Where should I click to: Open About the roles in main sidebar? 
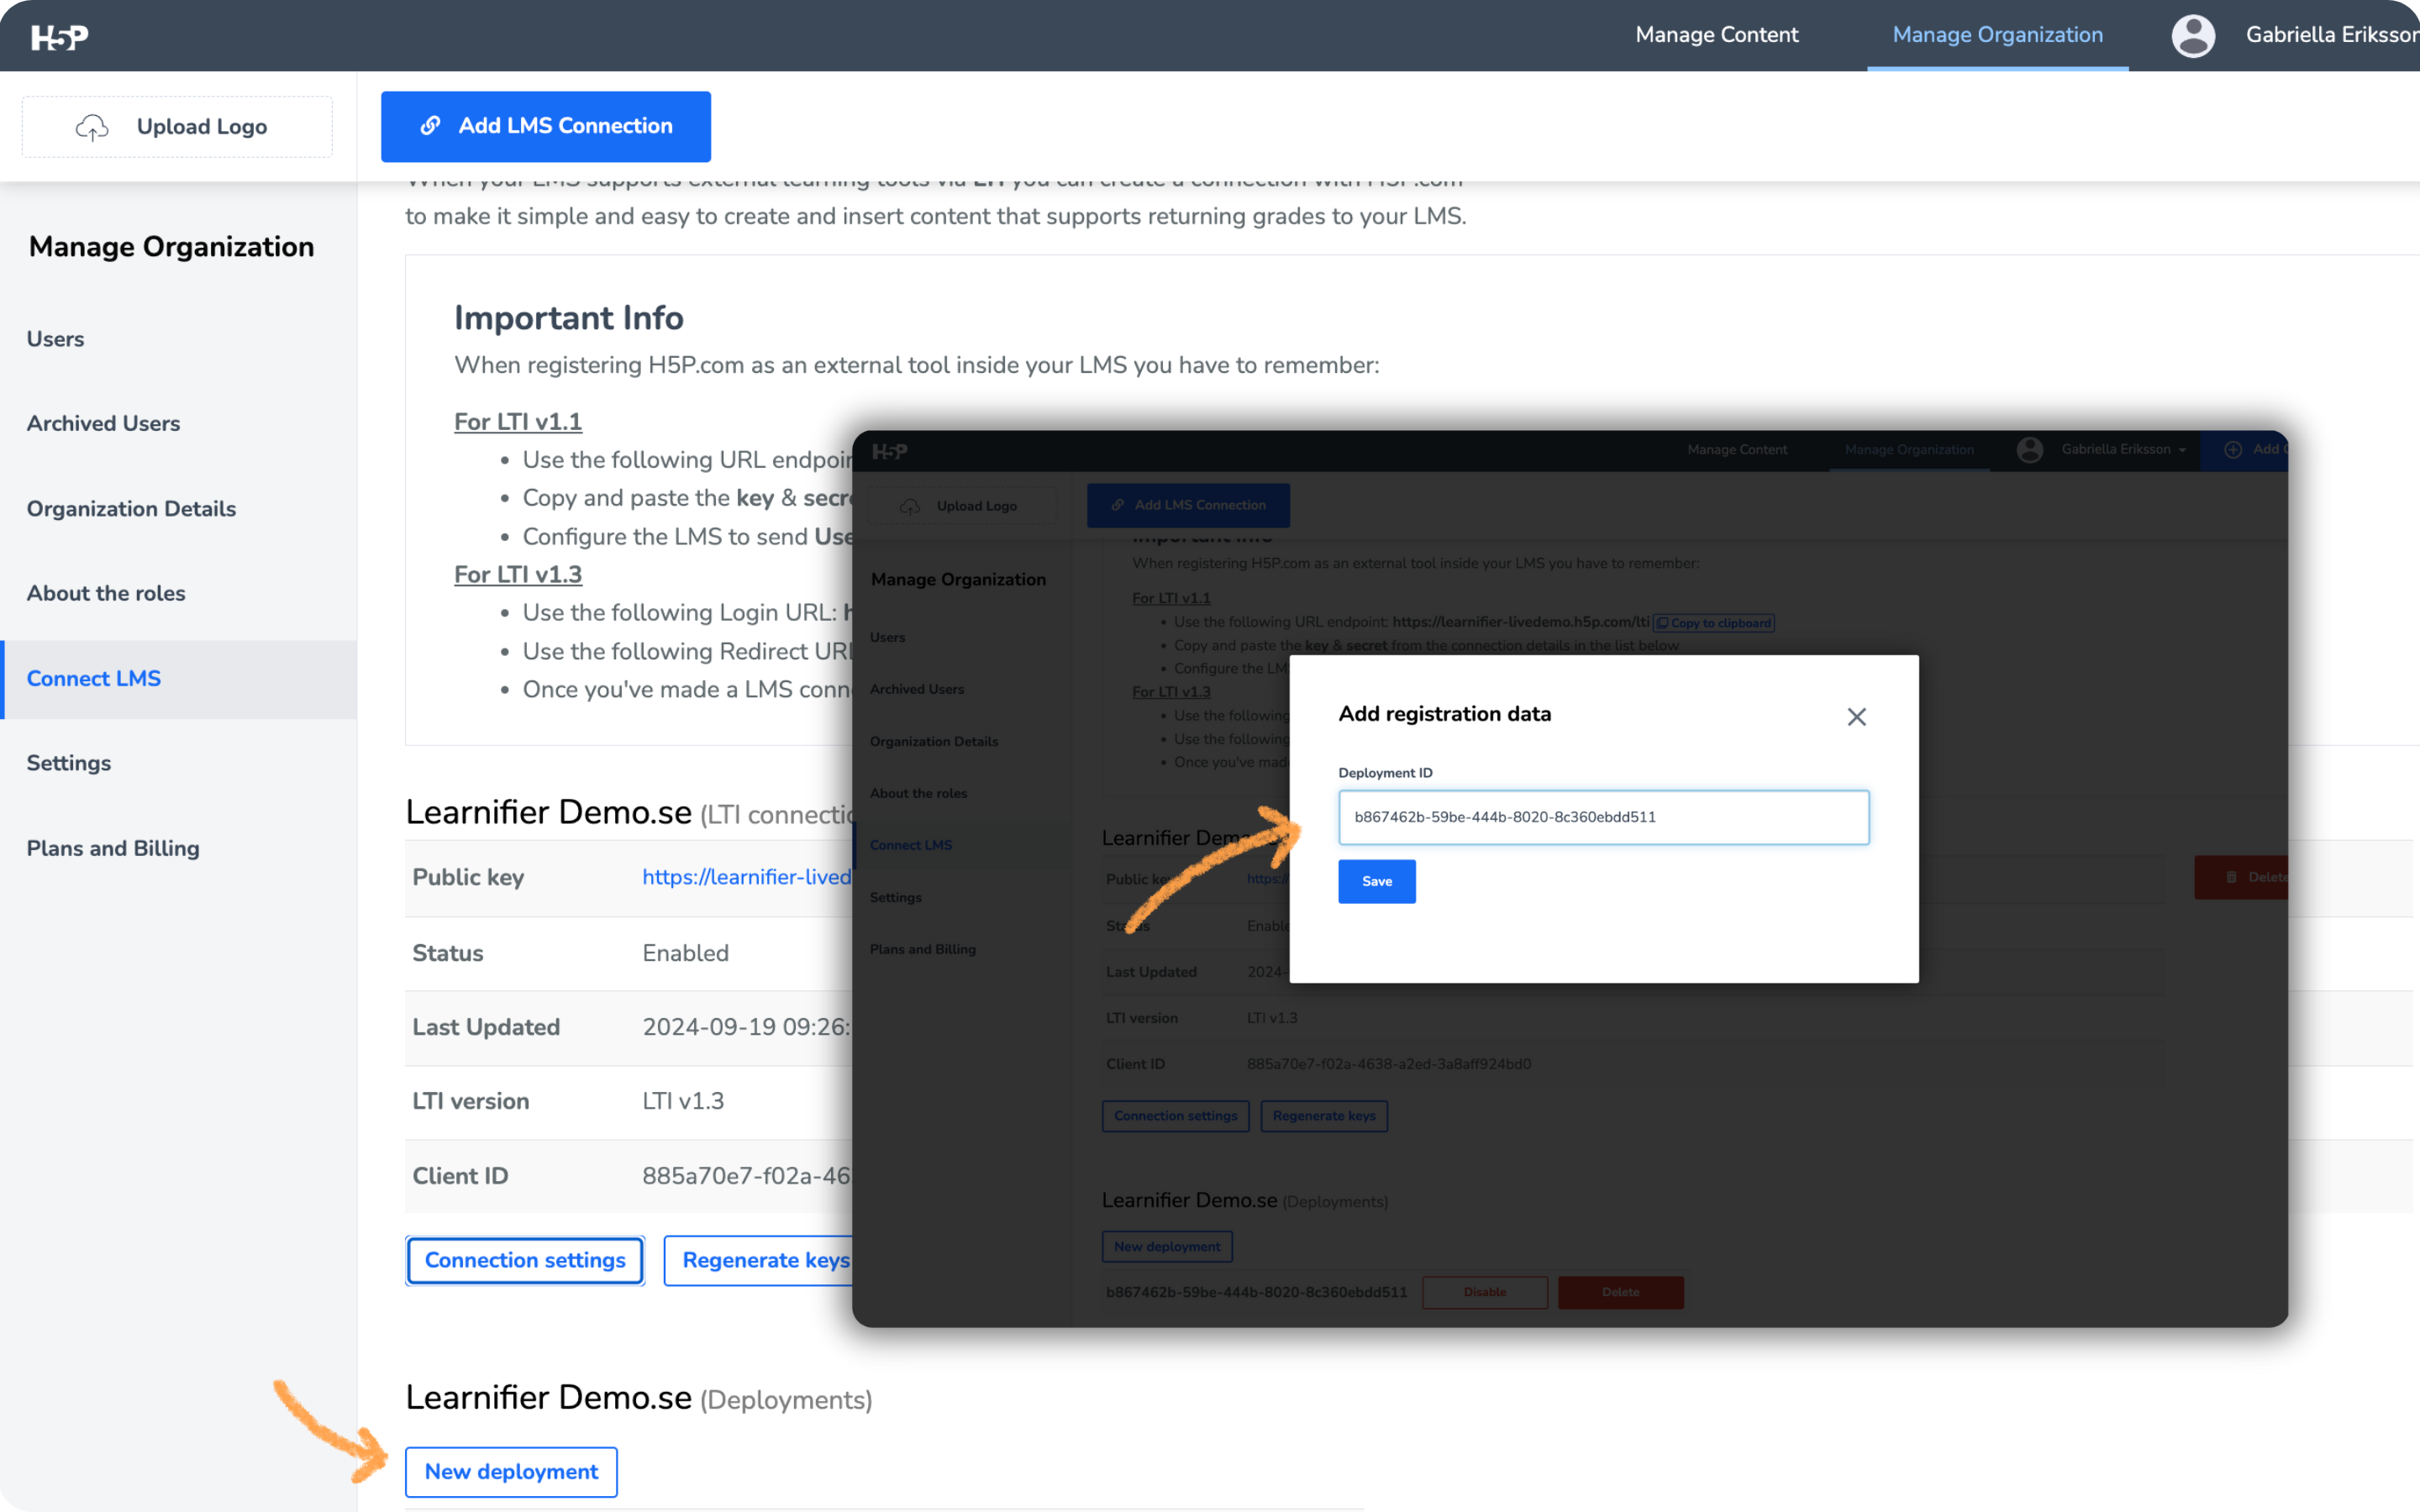[106, 593]
